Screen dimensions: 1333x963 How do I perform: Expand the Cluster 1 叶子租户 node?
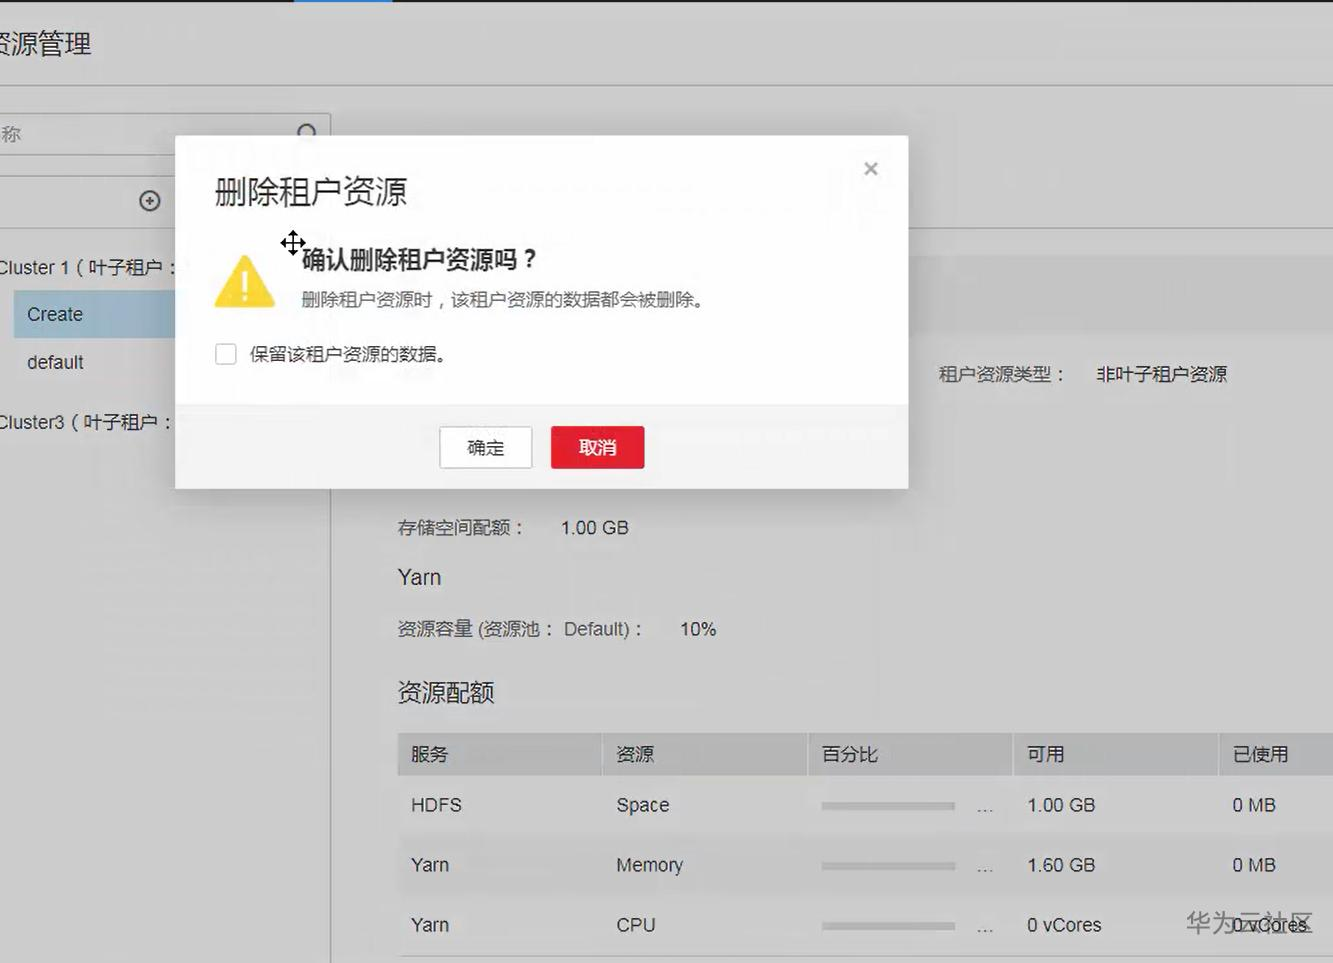click(x=60, y=267)
